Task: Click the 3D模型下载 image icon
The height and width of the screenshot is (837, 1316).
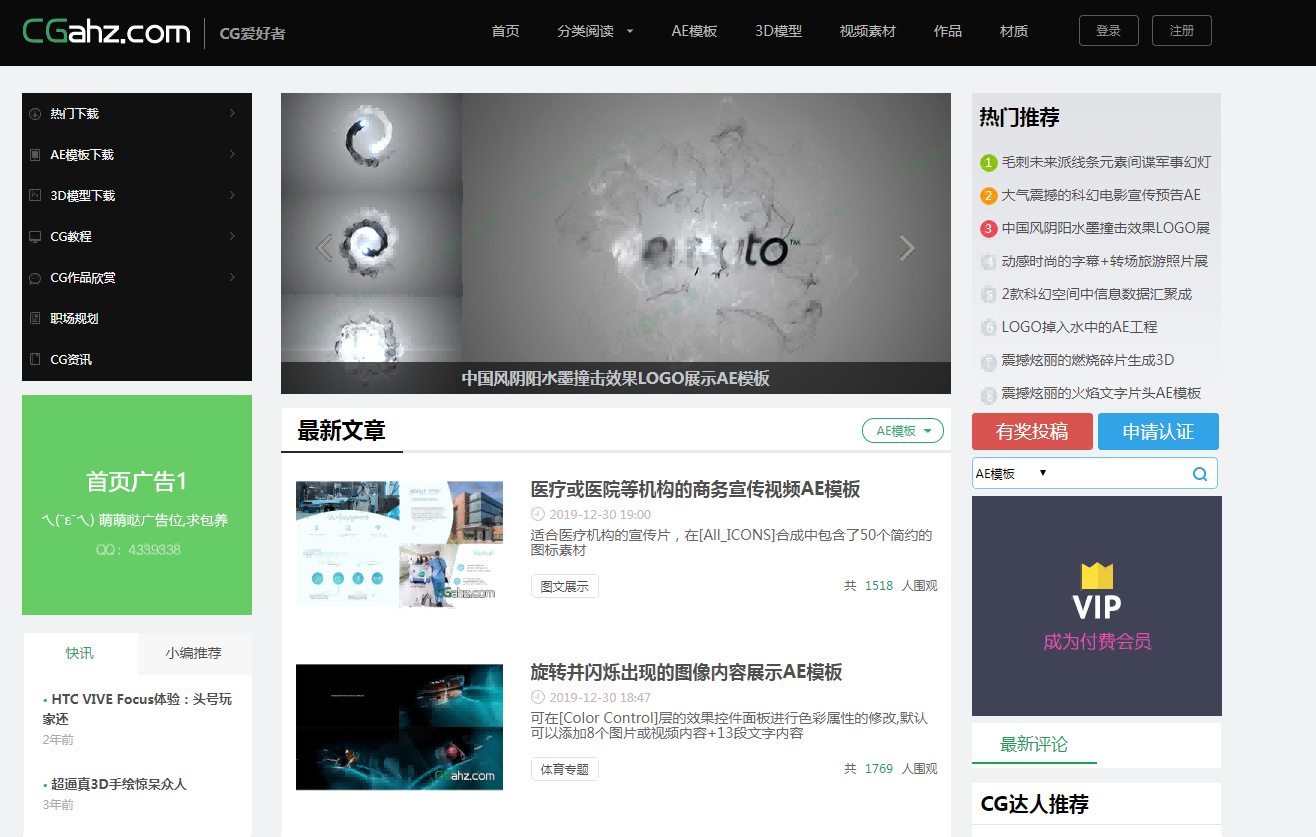Action: [35, 195]
